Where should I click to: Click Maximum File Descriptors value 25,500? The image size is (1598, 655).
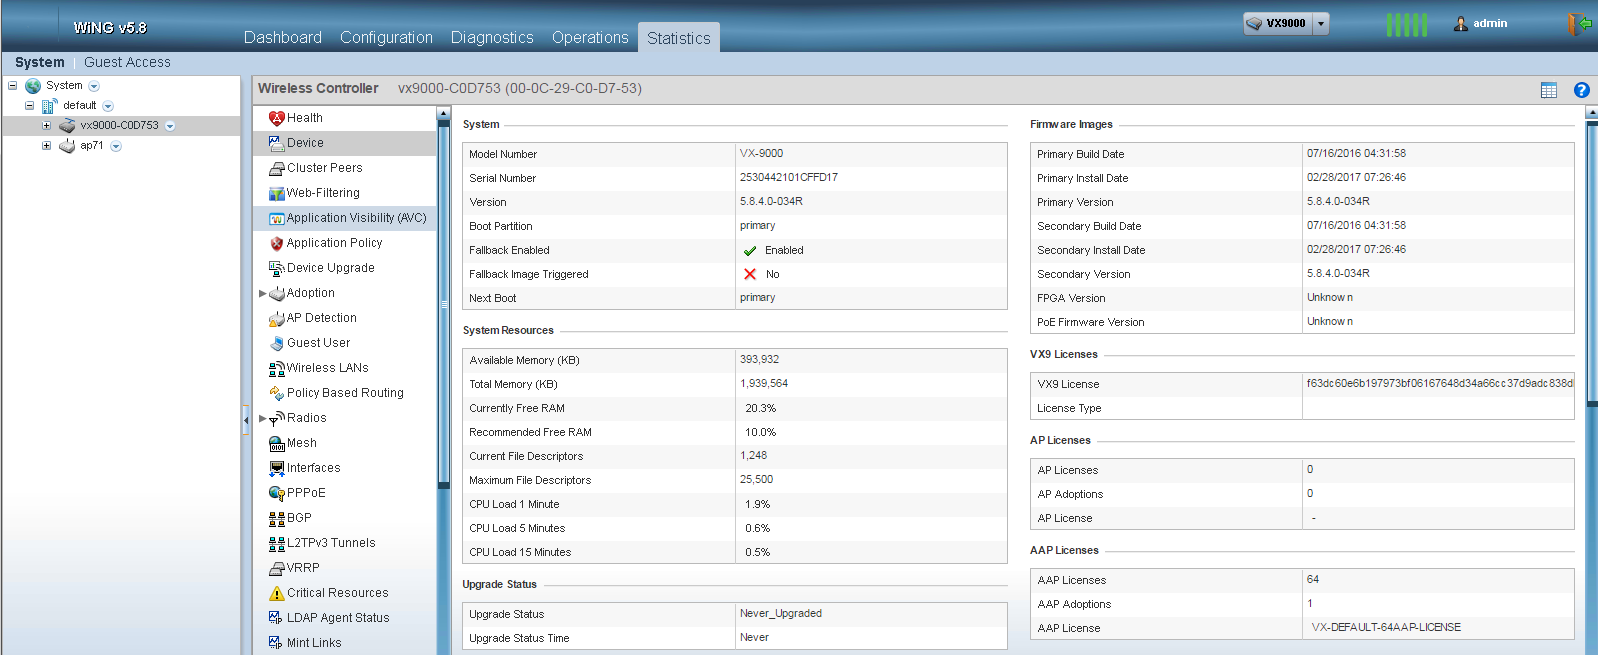[756, 480]
